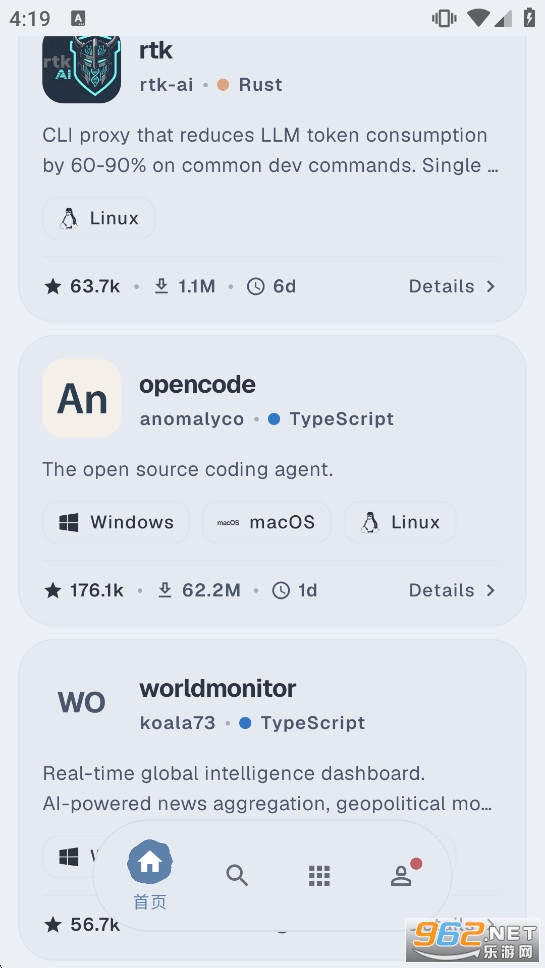Tap the opencode 'An' app icon
545x968 pixels.
tap(81, 399)
